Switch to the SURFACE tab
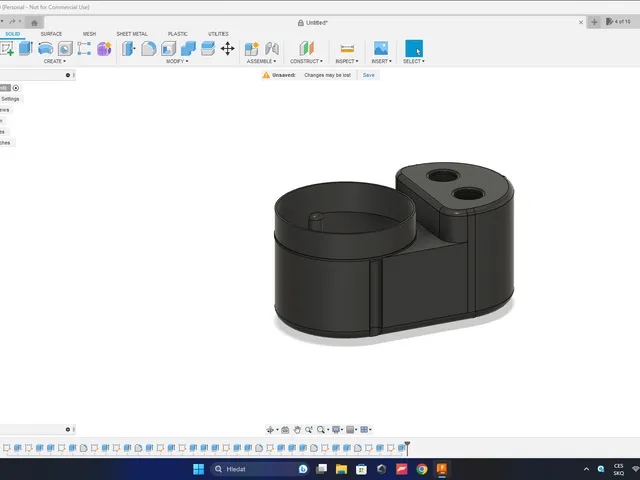 coord(51,34)
